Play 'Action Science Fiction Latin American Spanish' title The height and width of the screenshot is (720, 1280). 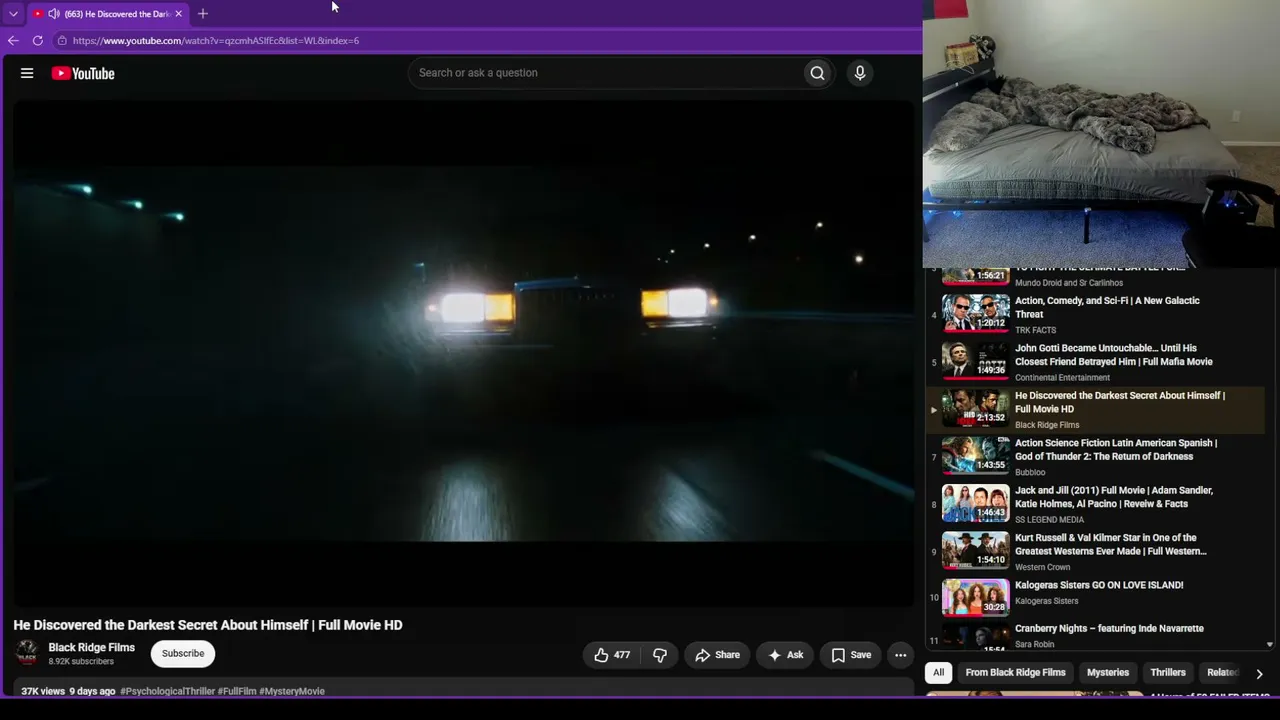pos(1116,450)
